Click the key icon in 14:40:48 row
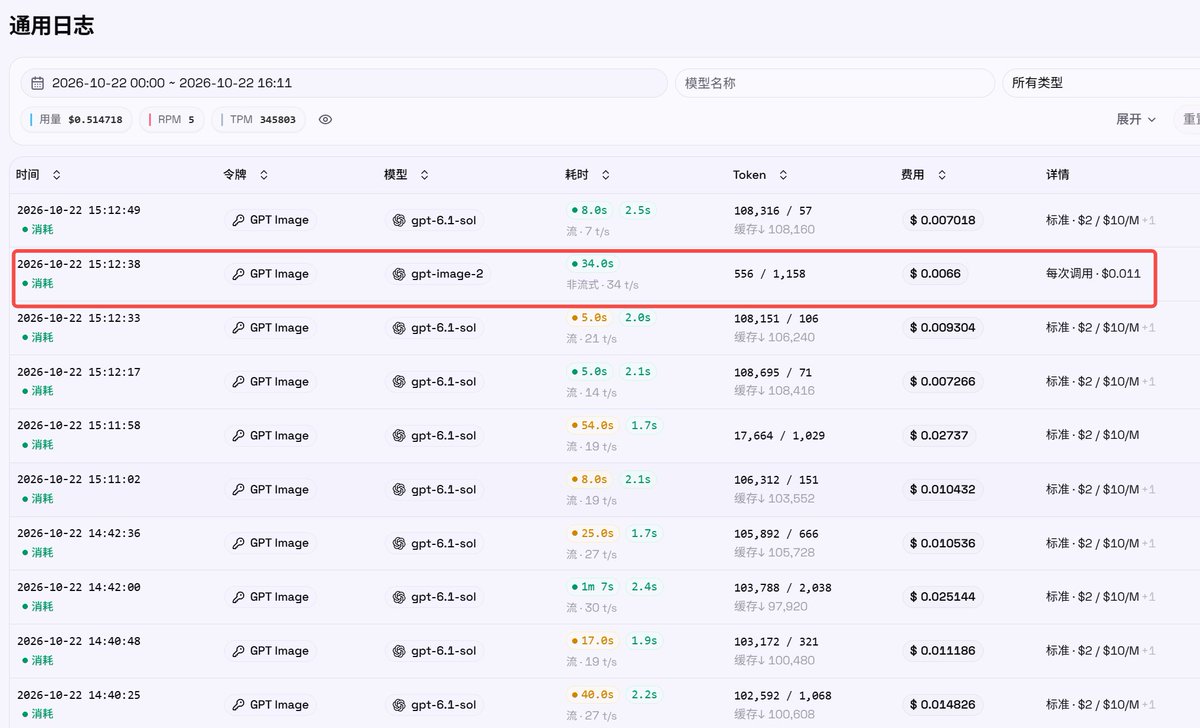 tap(238, 651)
